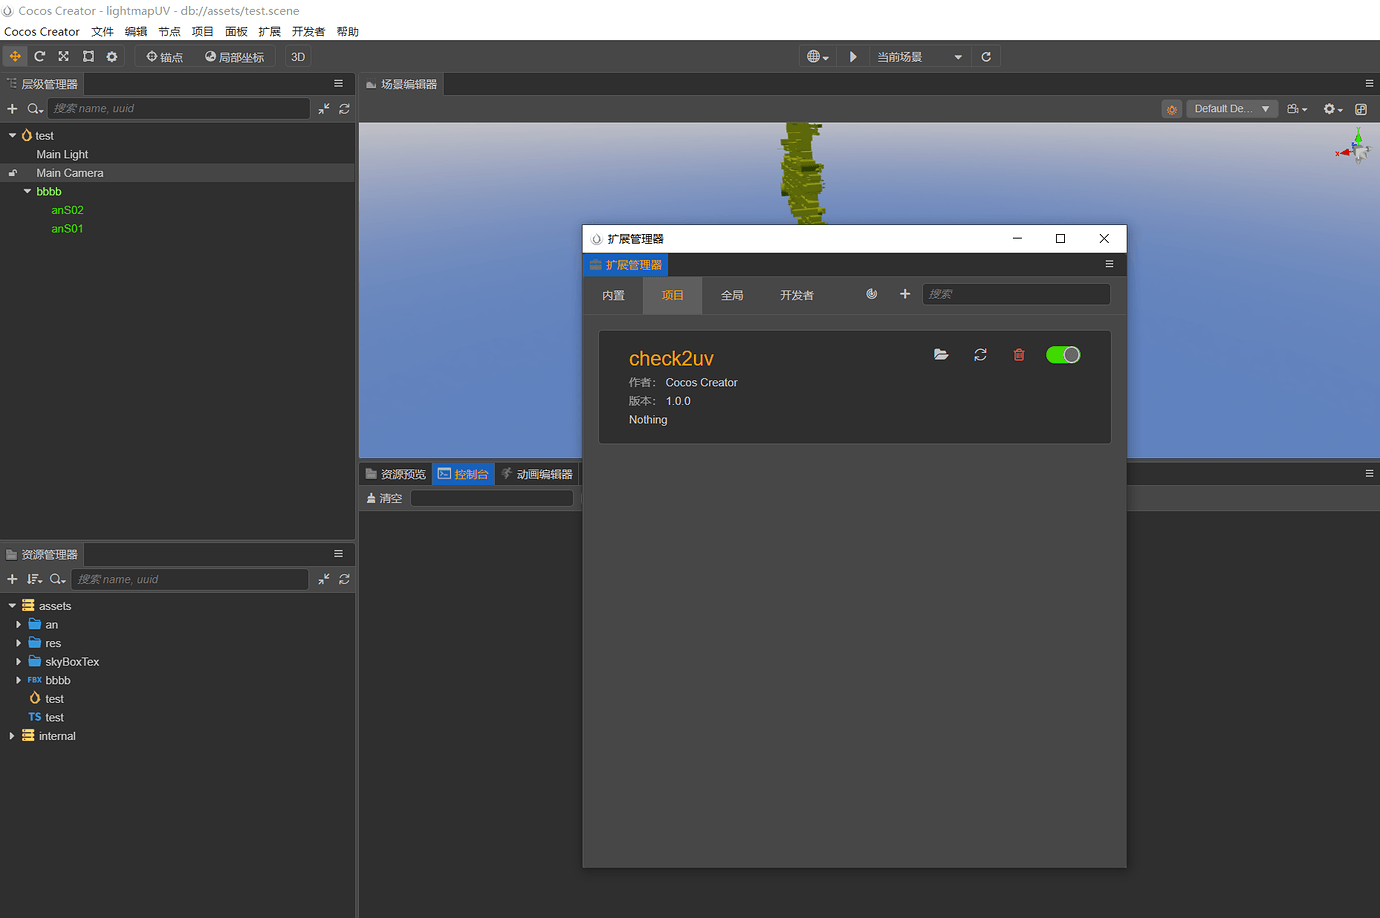Open the Default De... debug view dropdown

1232,109
